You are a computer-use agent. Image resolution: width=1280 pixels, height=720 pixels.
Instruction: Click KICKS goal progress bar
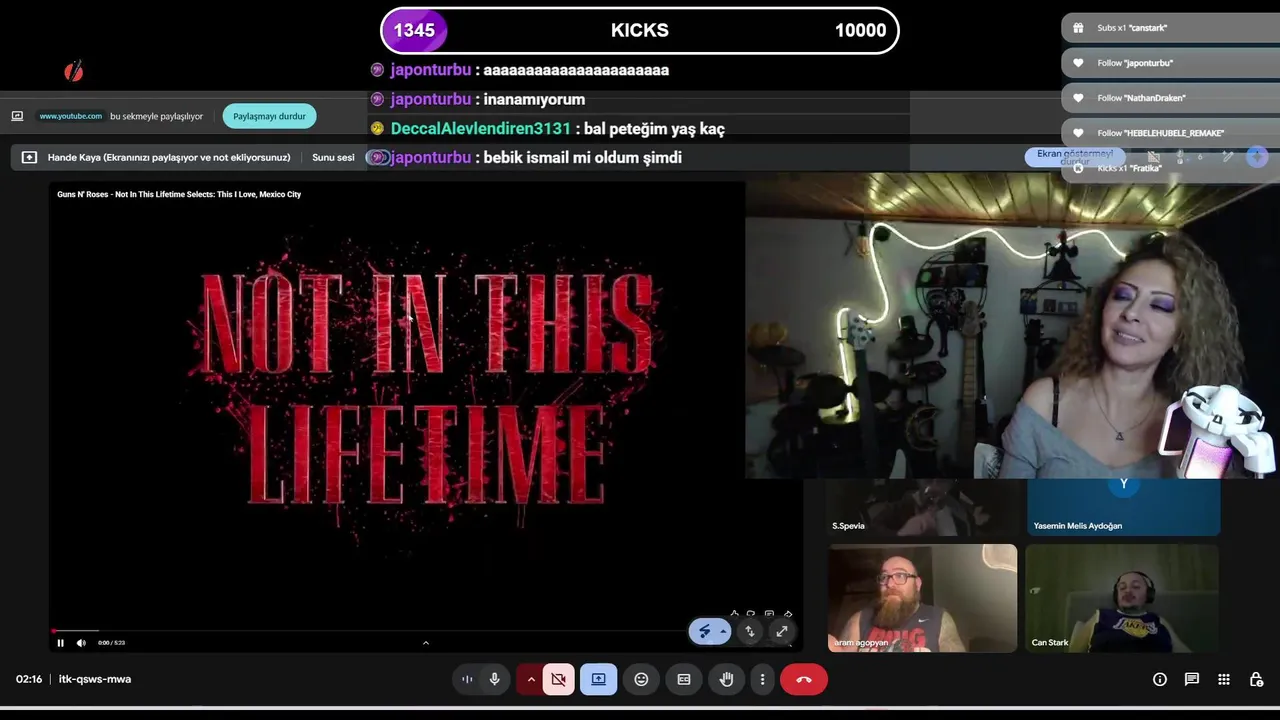coord(640,30)
